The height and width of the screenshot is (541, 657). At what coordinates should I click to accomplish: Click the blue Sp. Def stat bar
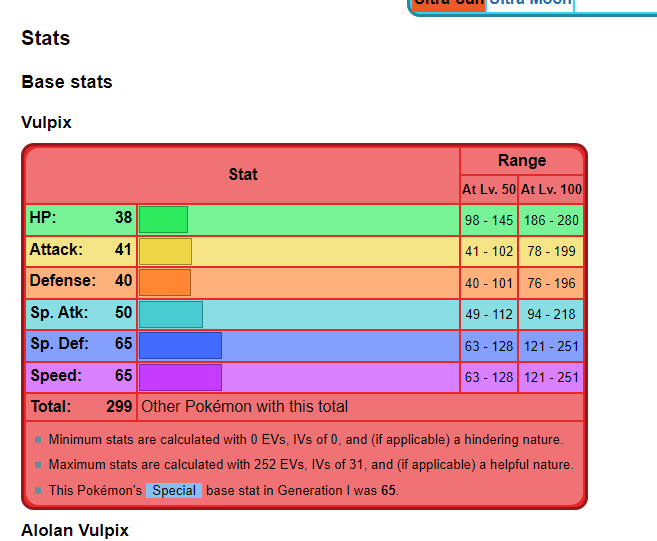click(x=180, y=346)
